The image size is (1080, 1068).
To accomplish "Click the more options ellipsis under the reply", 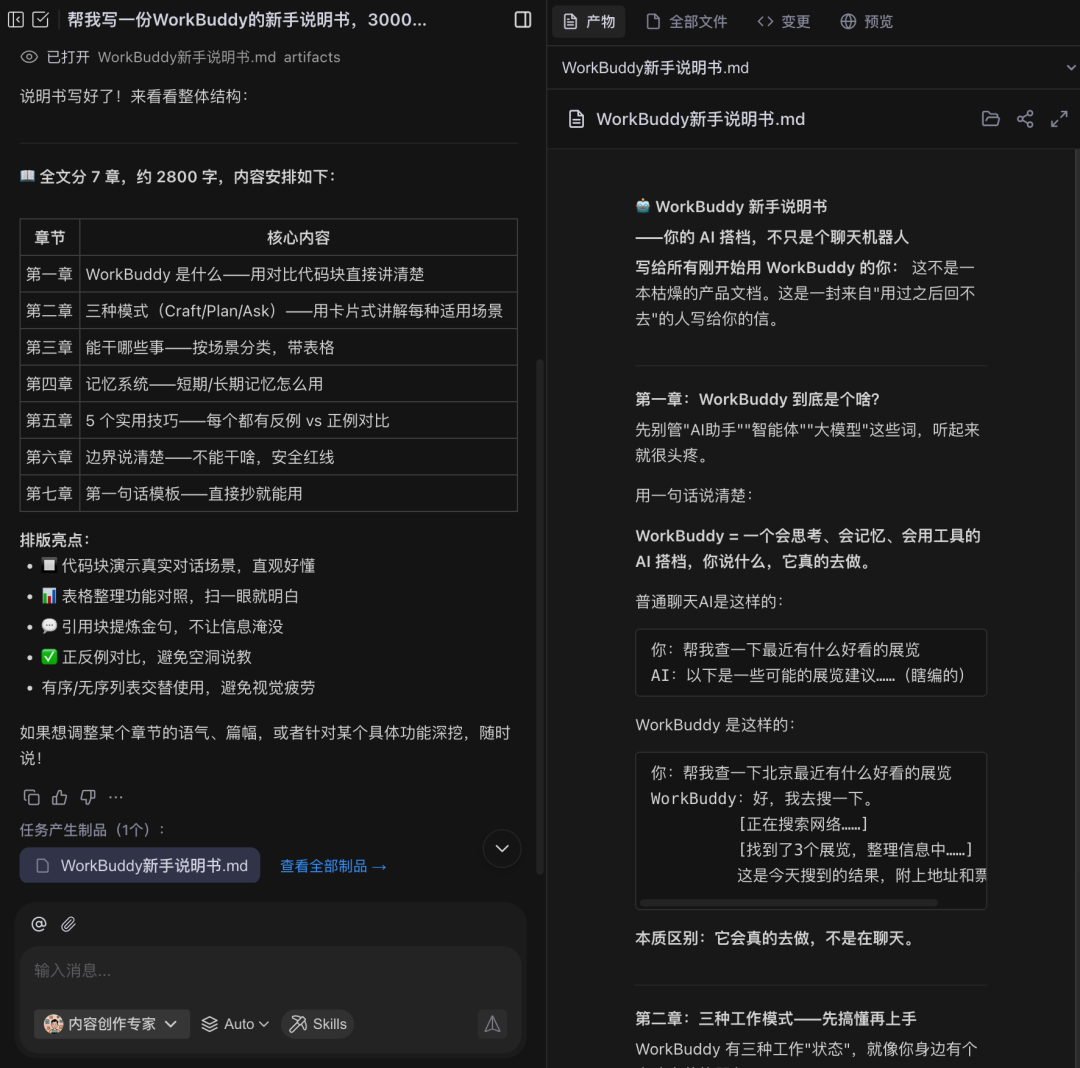I will point(117,797).
